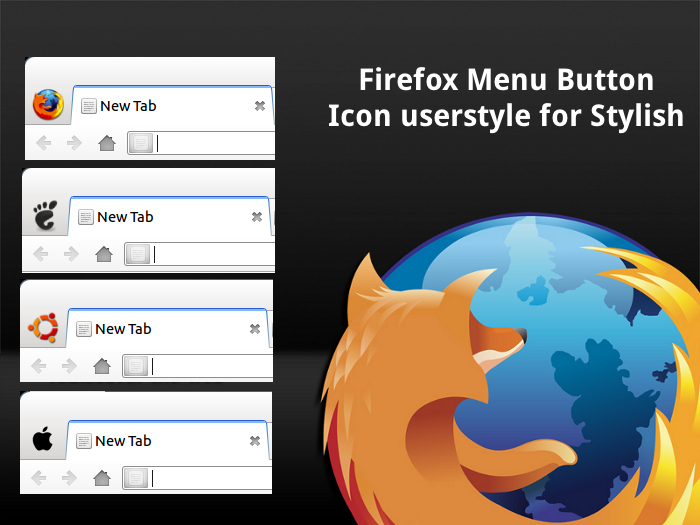Select New Tab in the GNOME-logo preview
This screenshot has height=525, width=700.
coord(170,217)
